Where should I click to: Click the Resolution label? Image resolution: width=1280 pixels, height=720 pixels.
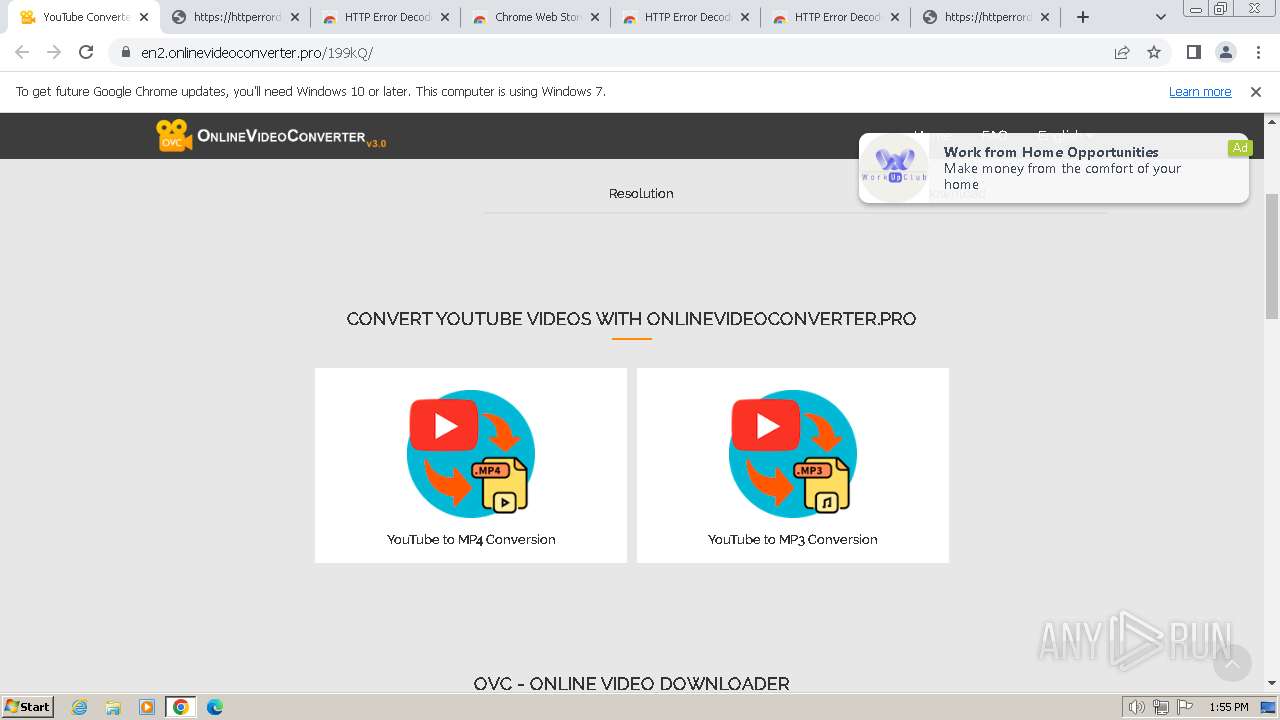641,193
